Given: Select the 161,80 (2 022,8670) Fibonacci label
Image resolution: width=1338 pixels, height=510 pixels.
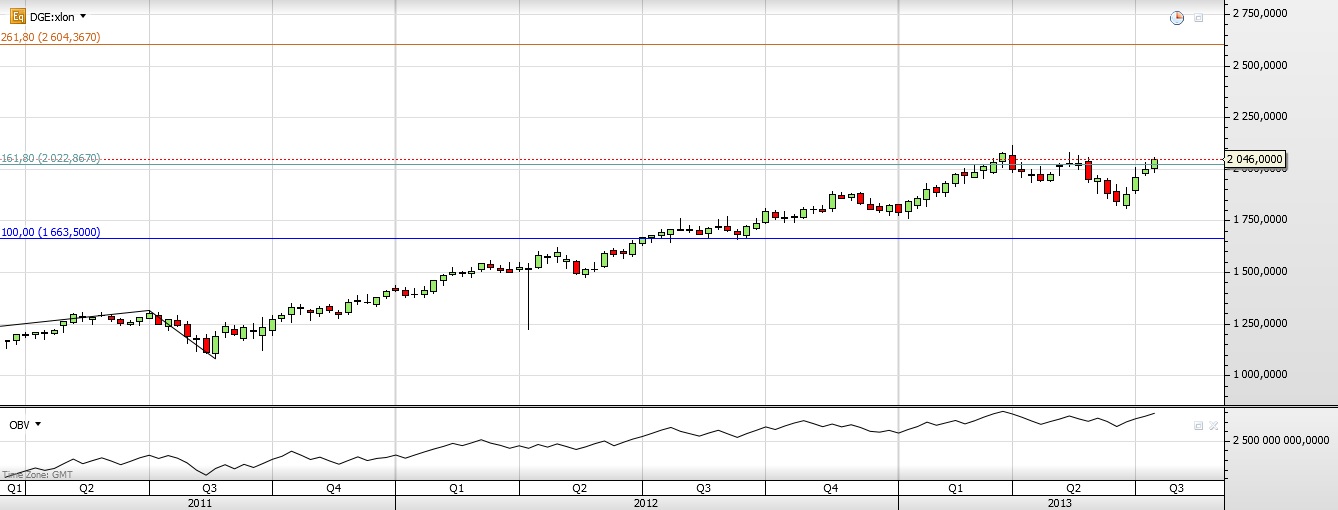Looking at the screenshot, I should pyautogui.click(x=50, y=159).
